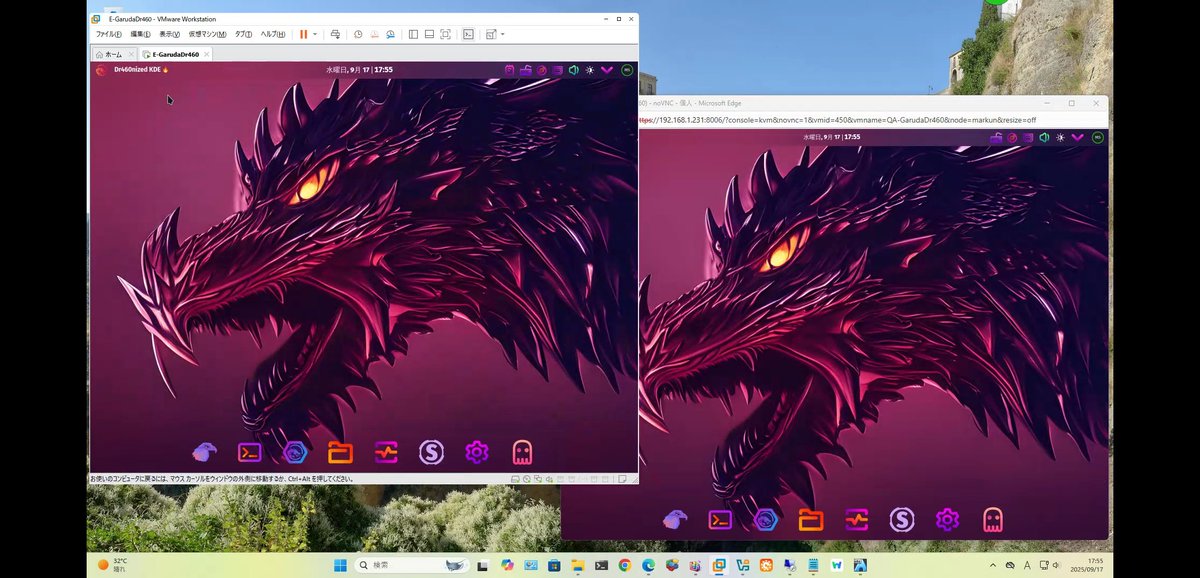Expand the stretch display dropdown arrow in VMware
Screen dimensions: 1200x578
tap(502, 34)
